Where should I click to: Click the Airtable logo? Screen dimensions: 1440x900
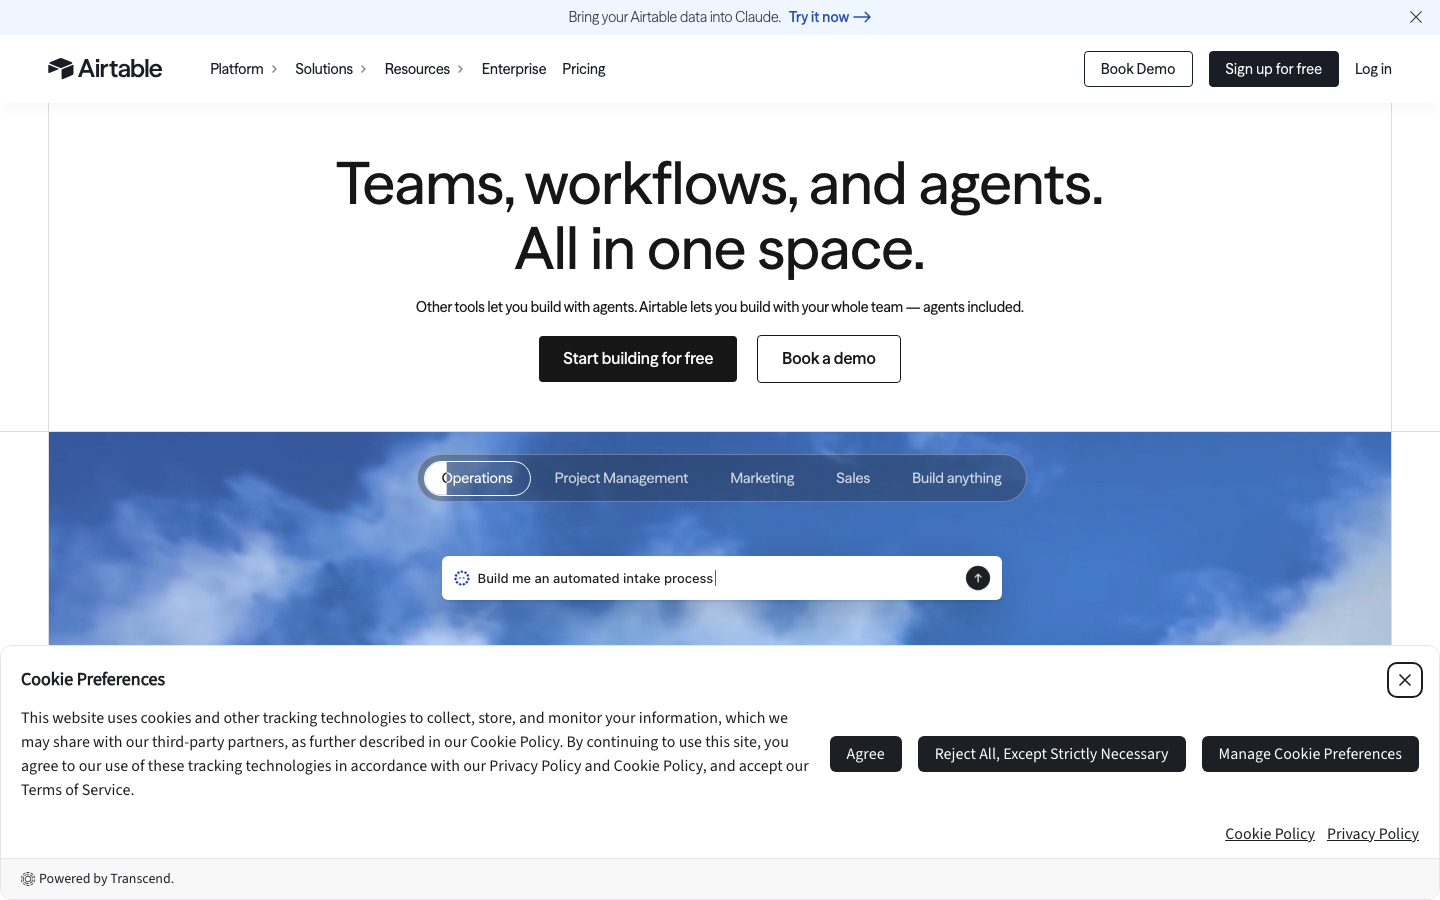[105, 68]
